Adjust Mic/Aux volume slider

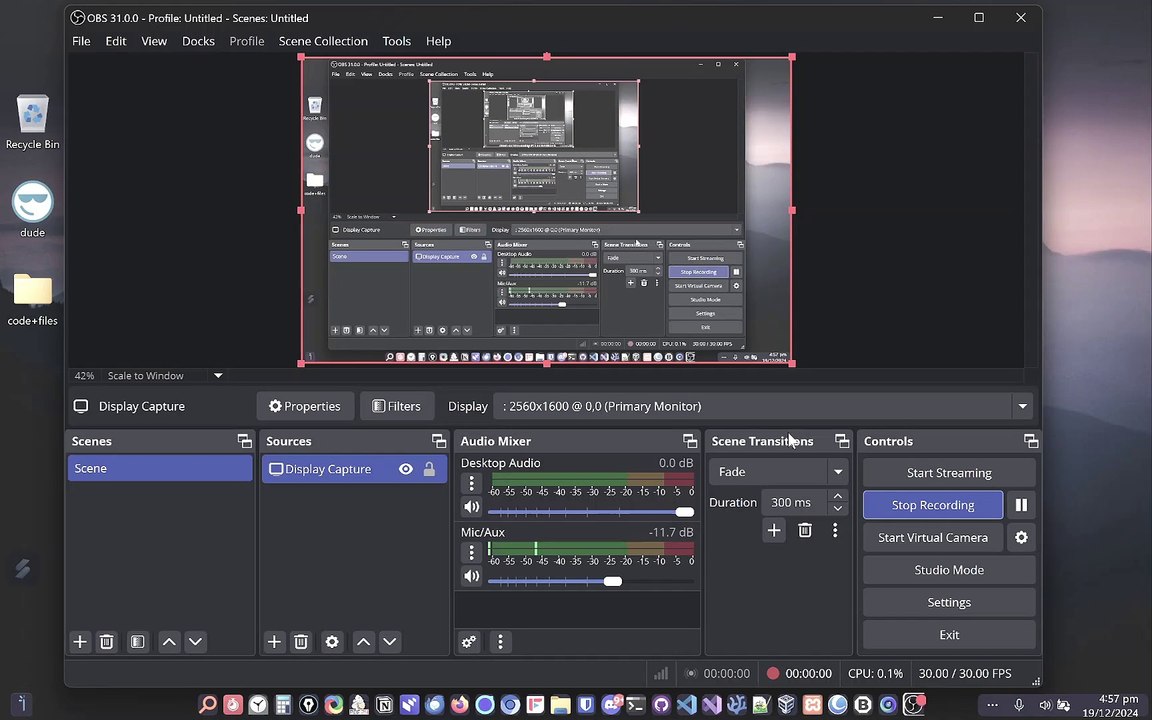[x=591, y=581]
